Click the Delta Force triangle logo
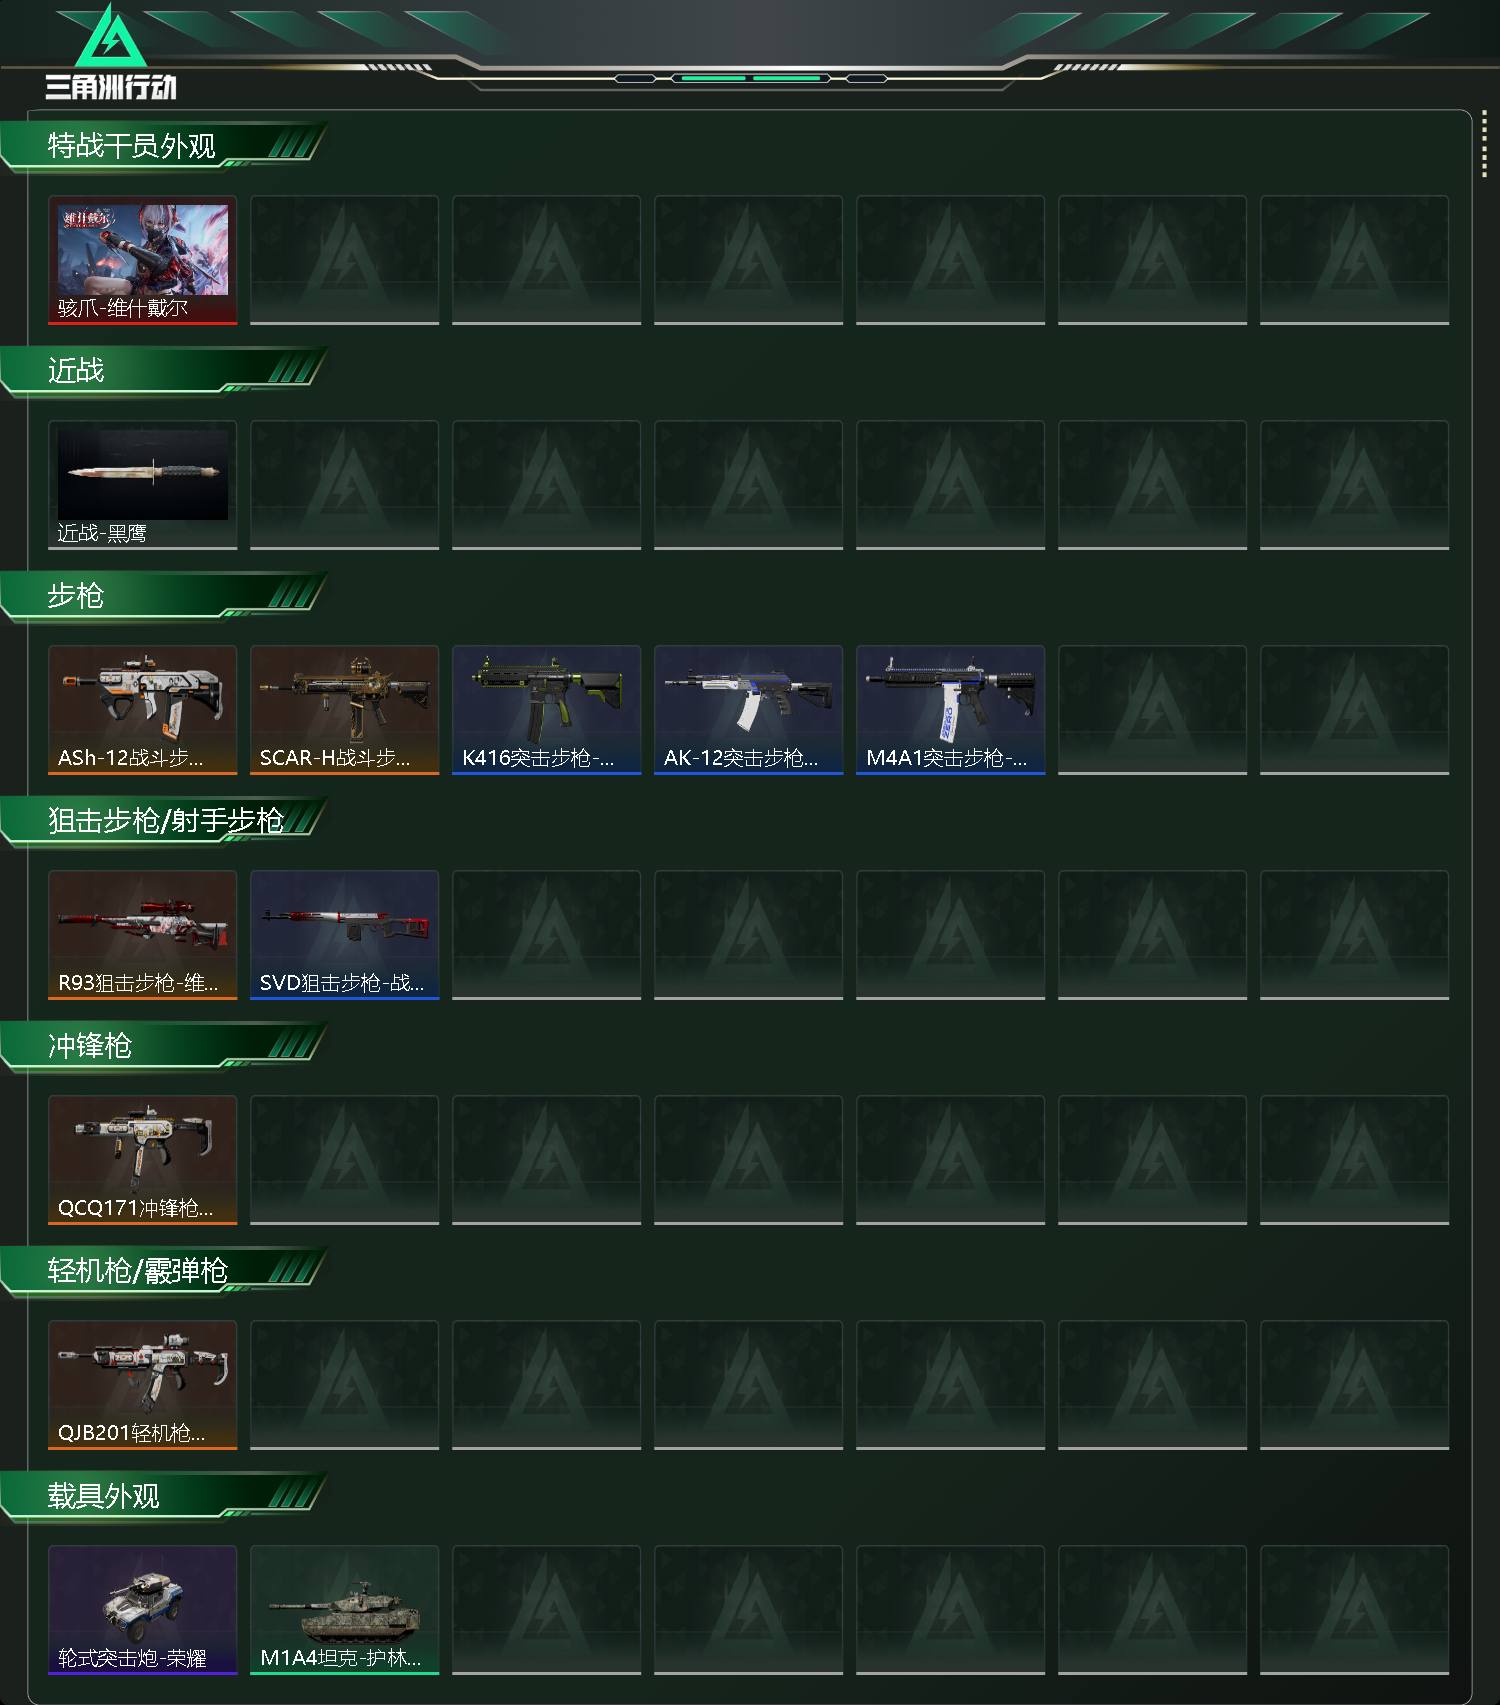 tap(111, 52)
